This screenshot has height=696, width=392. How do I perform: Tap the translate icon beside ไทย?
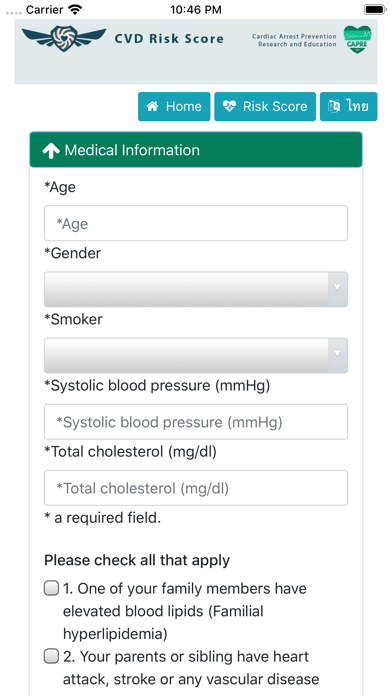[334, 107]
